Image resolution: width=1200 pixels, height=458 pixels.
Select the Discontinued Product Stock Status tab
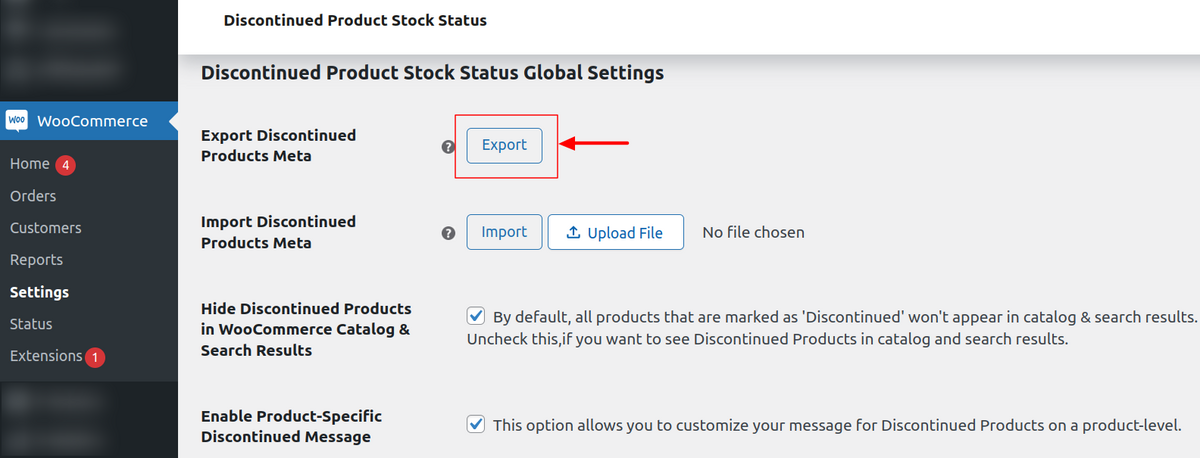tap(355, 20)
